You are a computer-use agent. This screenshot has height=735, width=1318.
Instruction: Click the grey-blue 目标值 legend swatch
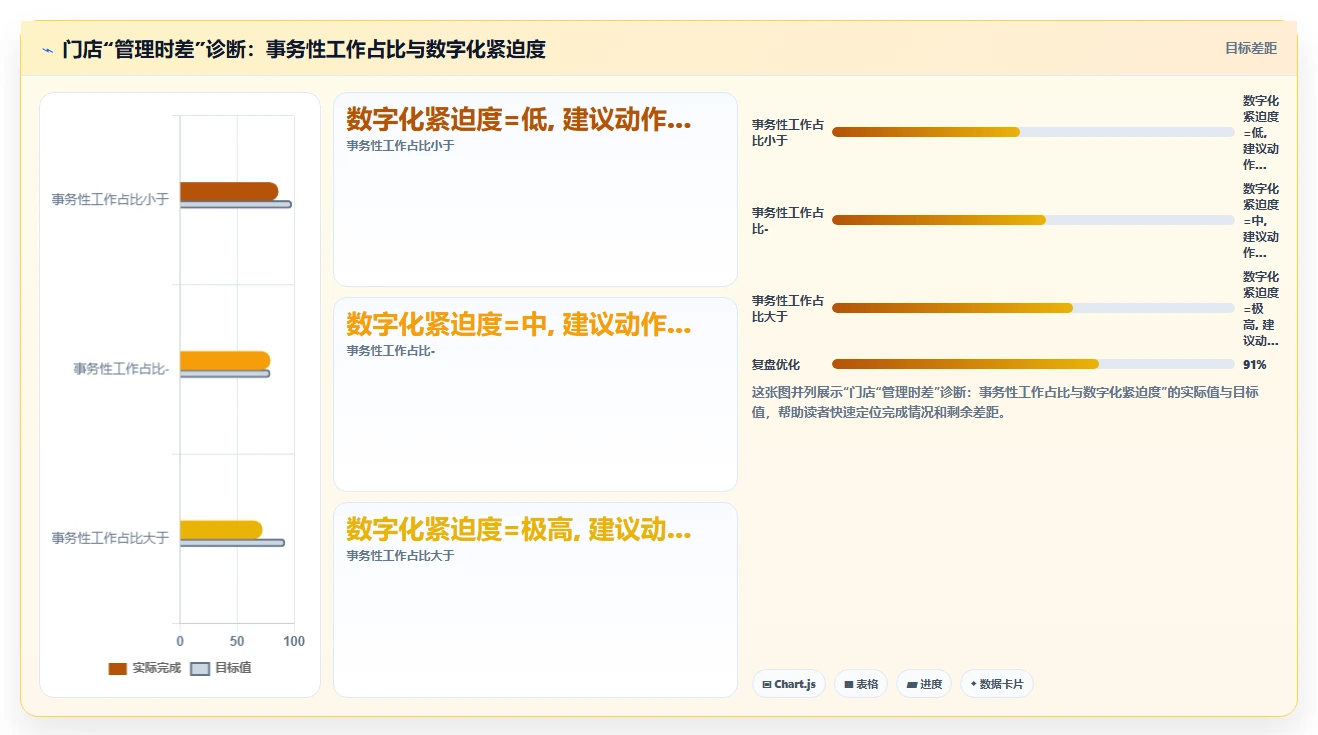[200, 669]
